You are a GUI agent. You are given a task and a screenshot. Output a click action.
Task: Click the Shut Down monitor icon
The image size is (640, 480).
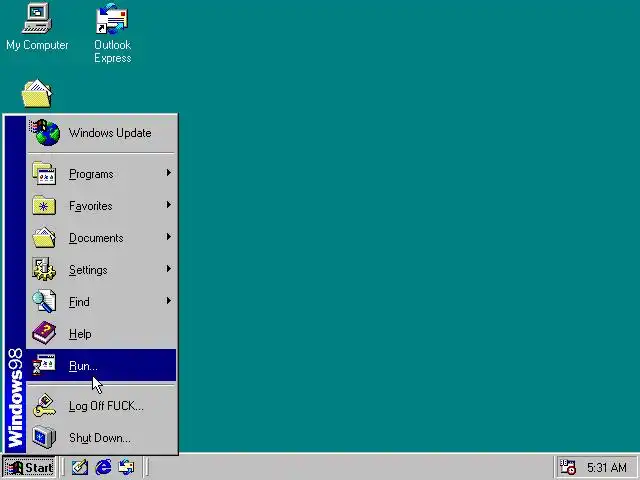(x=44, y=437)
